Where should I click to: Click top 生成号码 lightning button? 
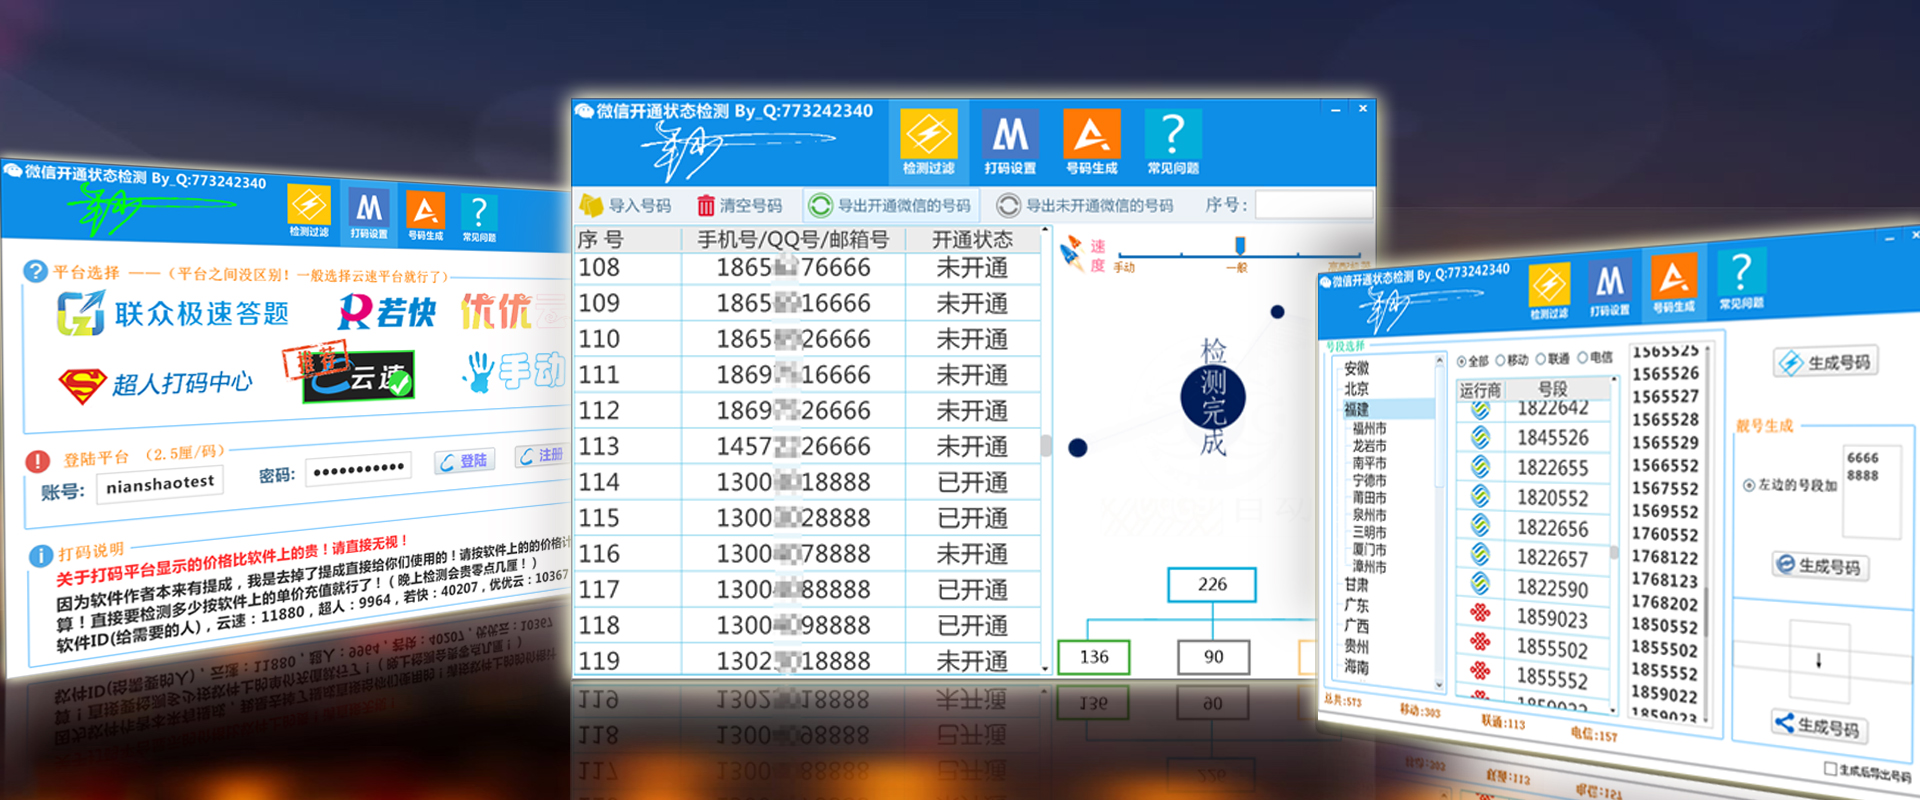pyautogui.click(x=1826, y=362)
